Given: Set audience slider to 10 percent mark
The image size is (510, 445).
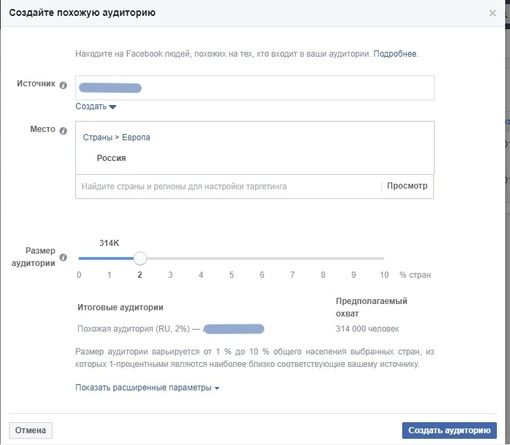Looking at the screenshot, I should click(384, 258).
